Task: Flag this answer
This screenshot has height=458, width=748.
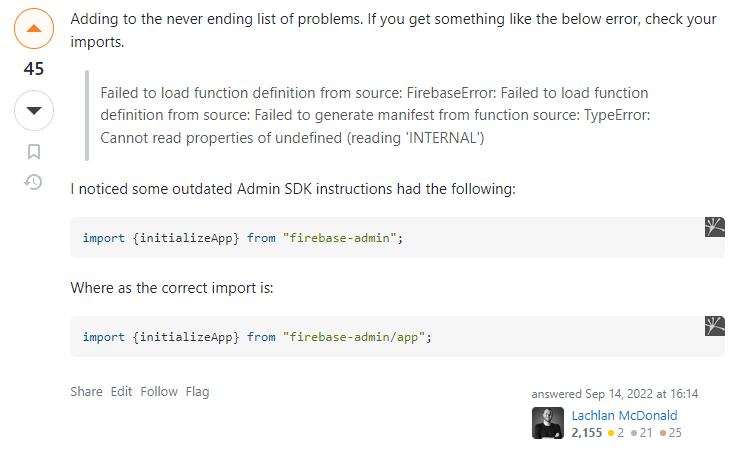Action: [197, 392]
